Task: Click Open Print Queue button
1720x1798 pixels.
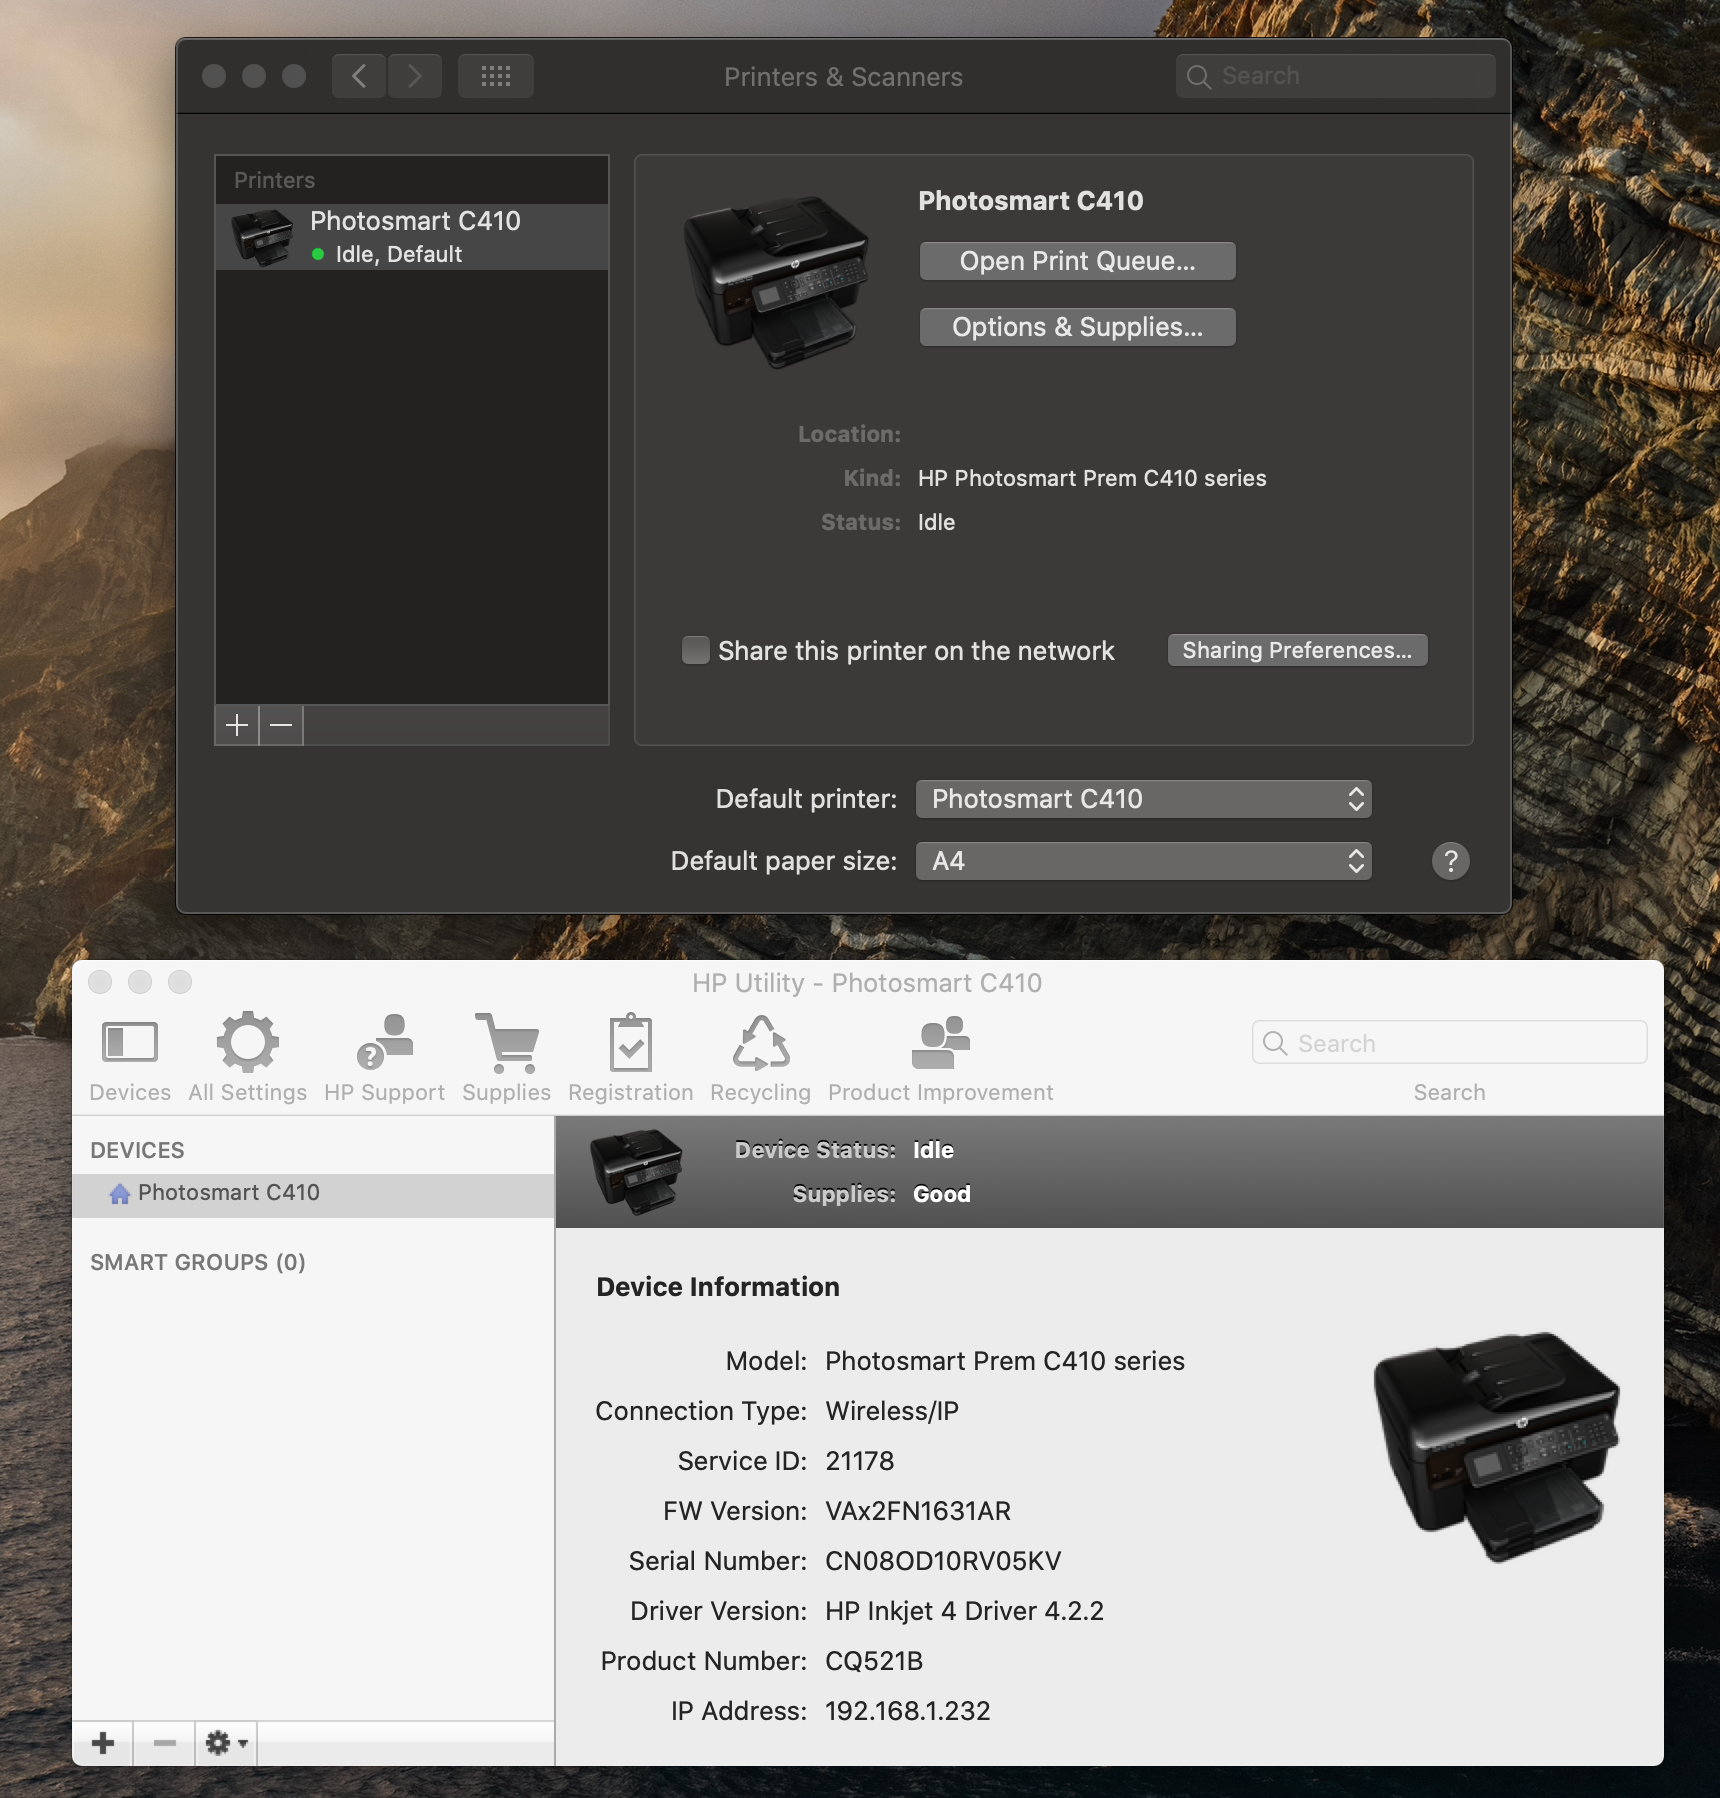Action: click(1077, 261)
